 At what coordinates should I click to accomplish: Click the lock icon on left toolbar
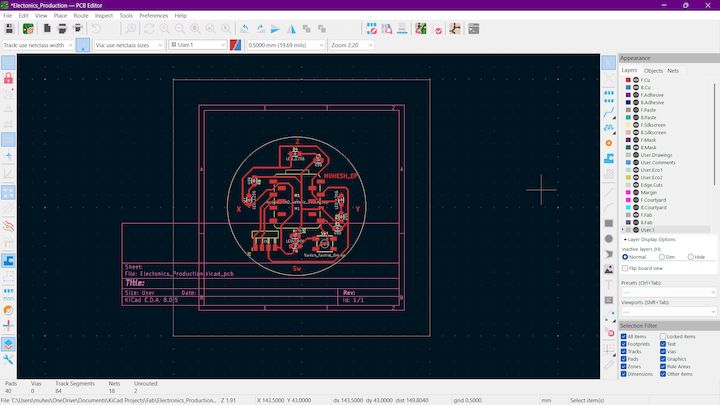tap(8, 78)
